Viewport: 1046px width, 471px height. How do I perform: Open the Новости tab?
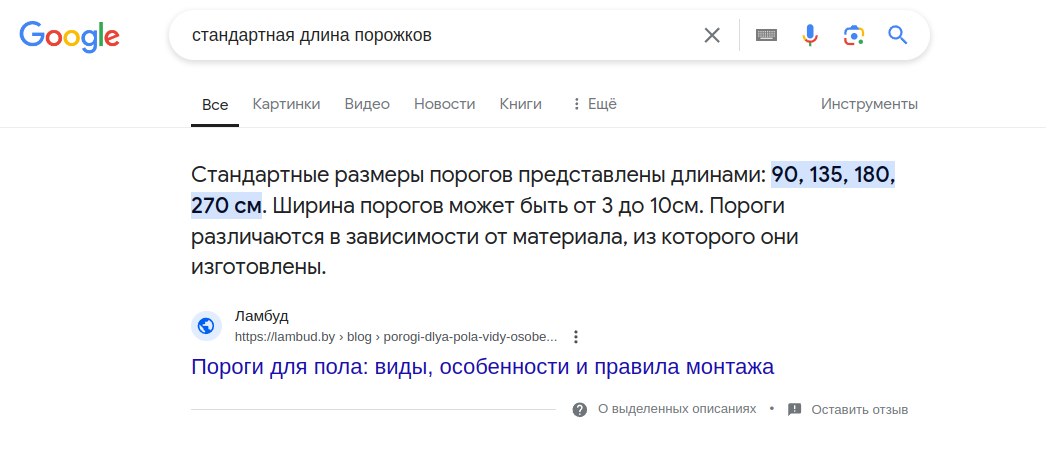444,104
